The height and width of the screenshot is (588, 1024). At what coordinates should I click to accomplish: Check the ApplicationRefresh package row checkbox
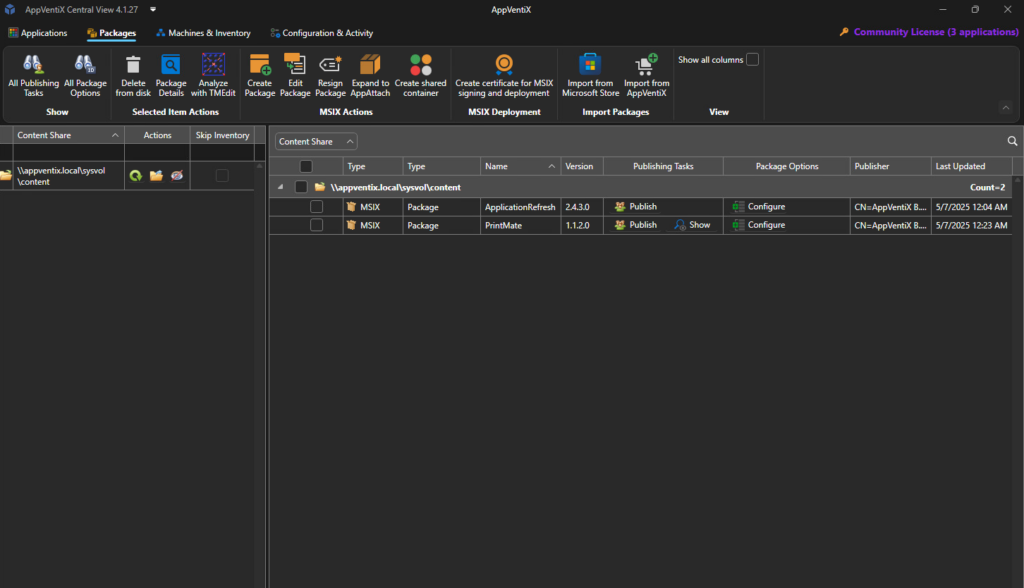tap(317, 207)
